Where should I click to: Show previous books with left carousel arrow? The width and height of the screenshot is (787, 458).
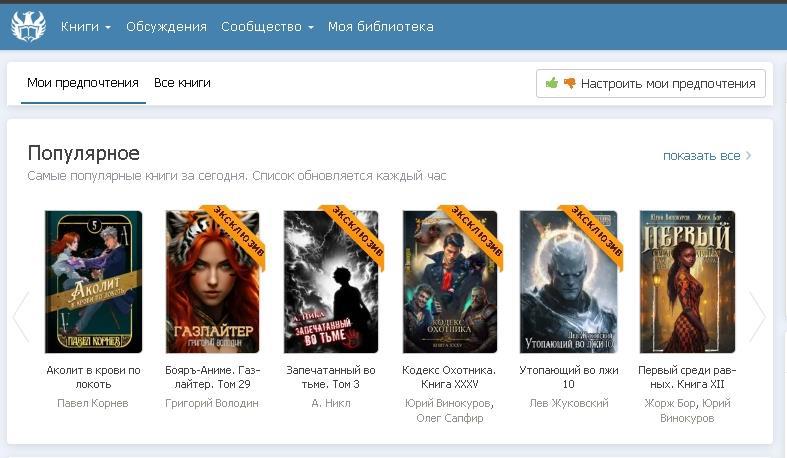[21, 317]
